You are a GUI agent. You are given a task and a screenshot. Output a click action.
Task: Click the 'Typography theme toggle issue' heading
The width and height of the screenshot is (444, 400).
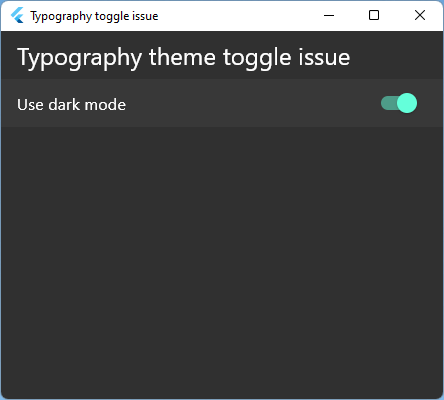coord(184,58)
